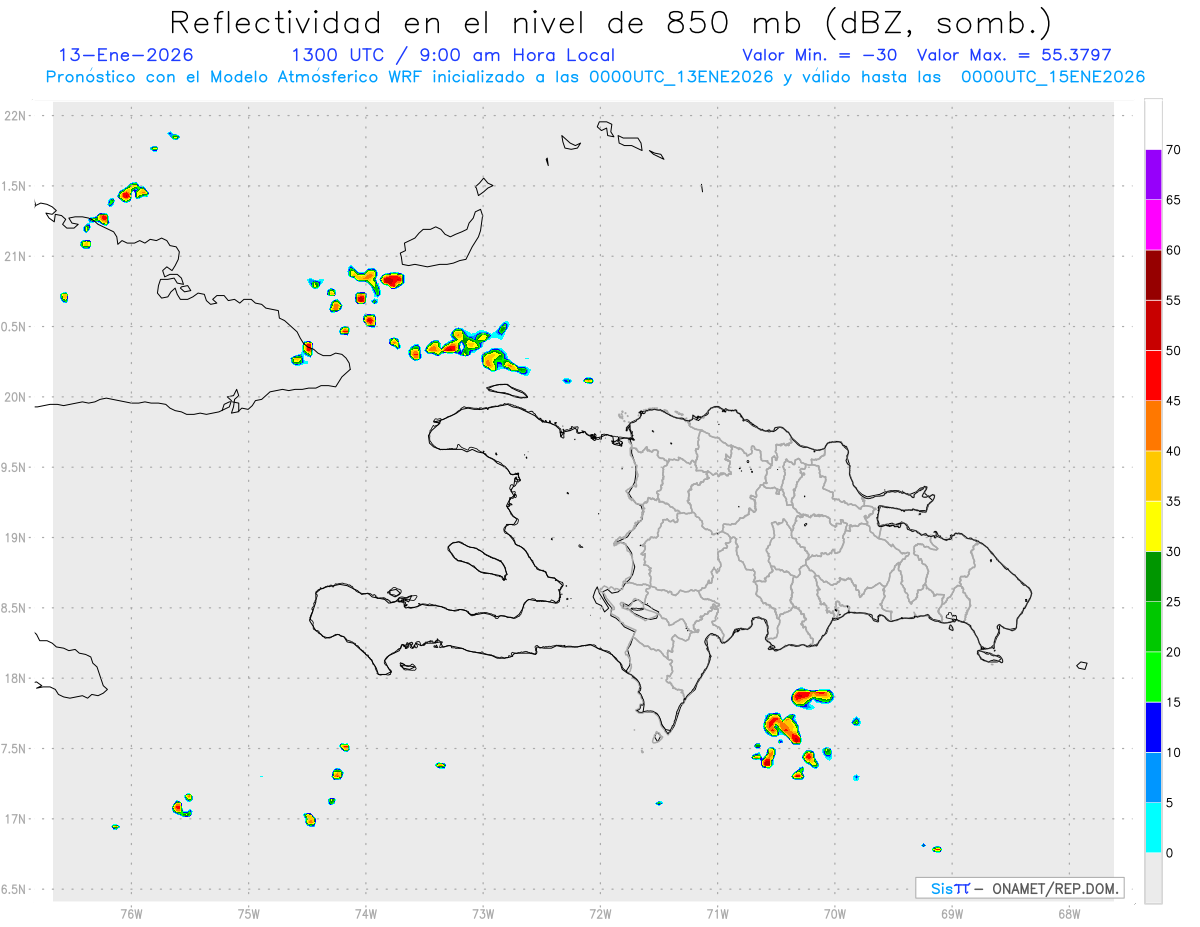Select the dark red 50–55 dBZ legend swatch
The width and height of the screenshot is (1200, 927).
1153,326
